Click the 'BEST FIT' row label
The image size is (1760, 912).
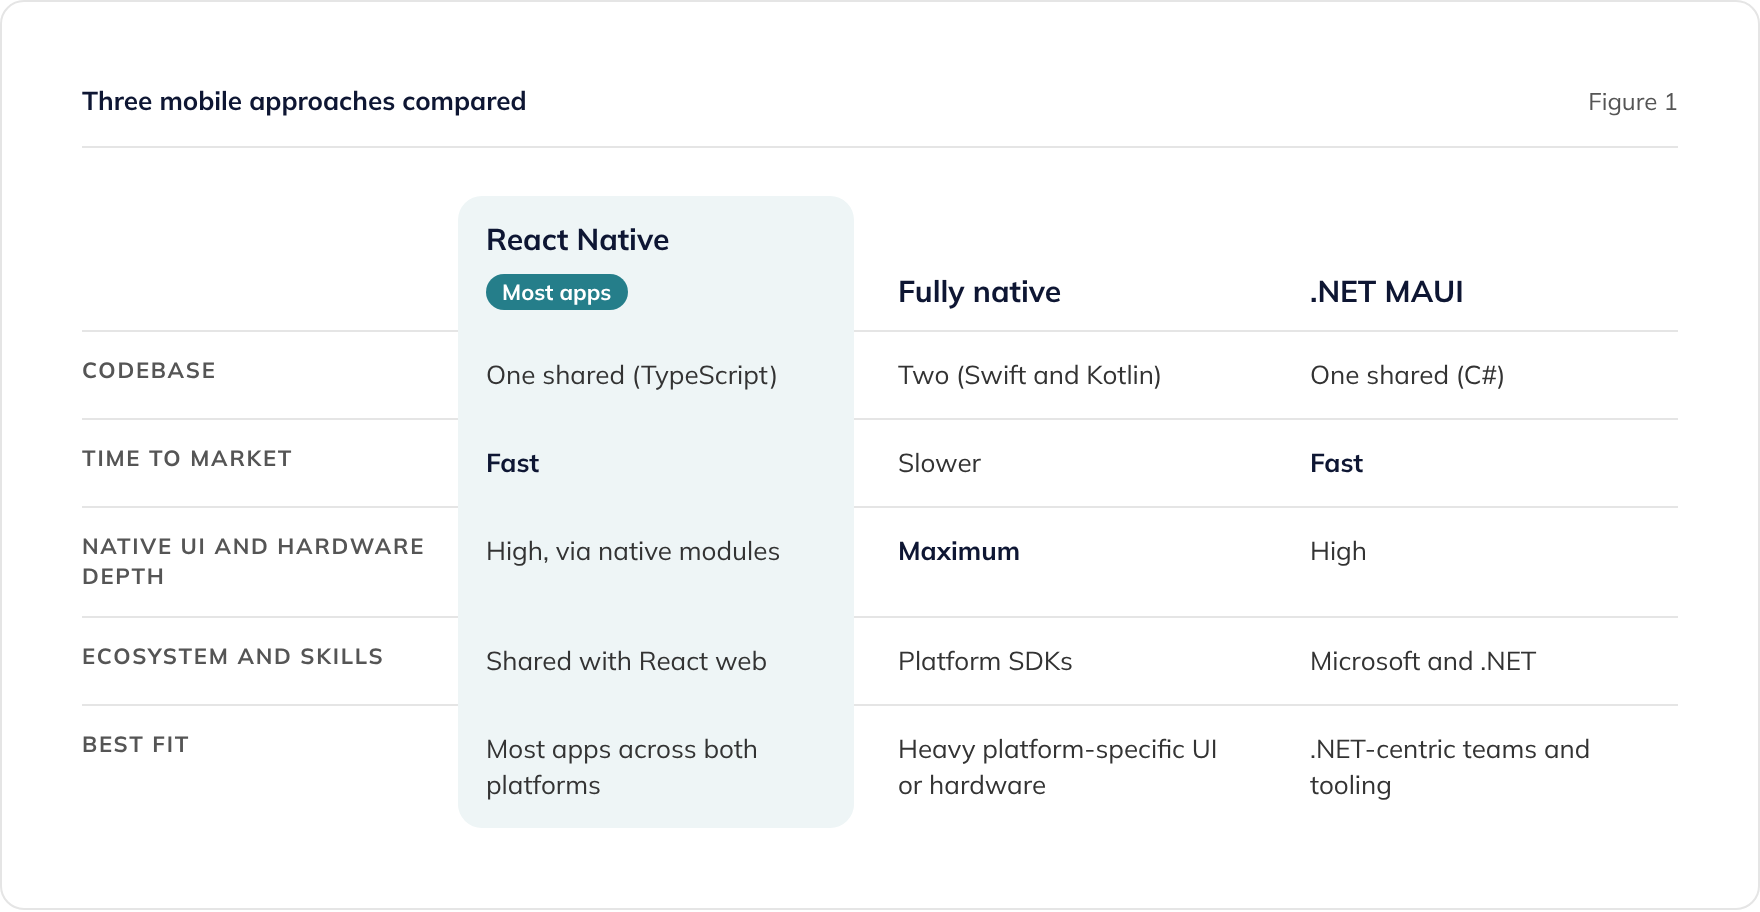[135, 745]
